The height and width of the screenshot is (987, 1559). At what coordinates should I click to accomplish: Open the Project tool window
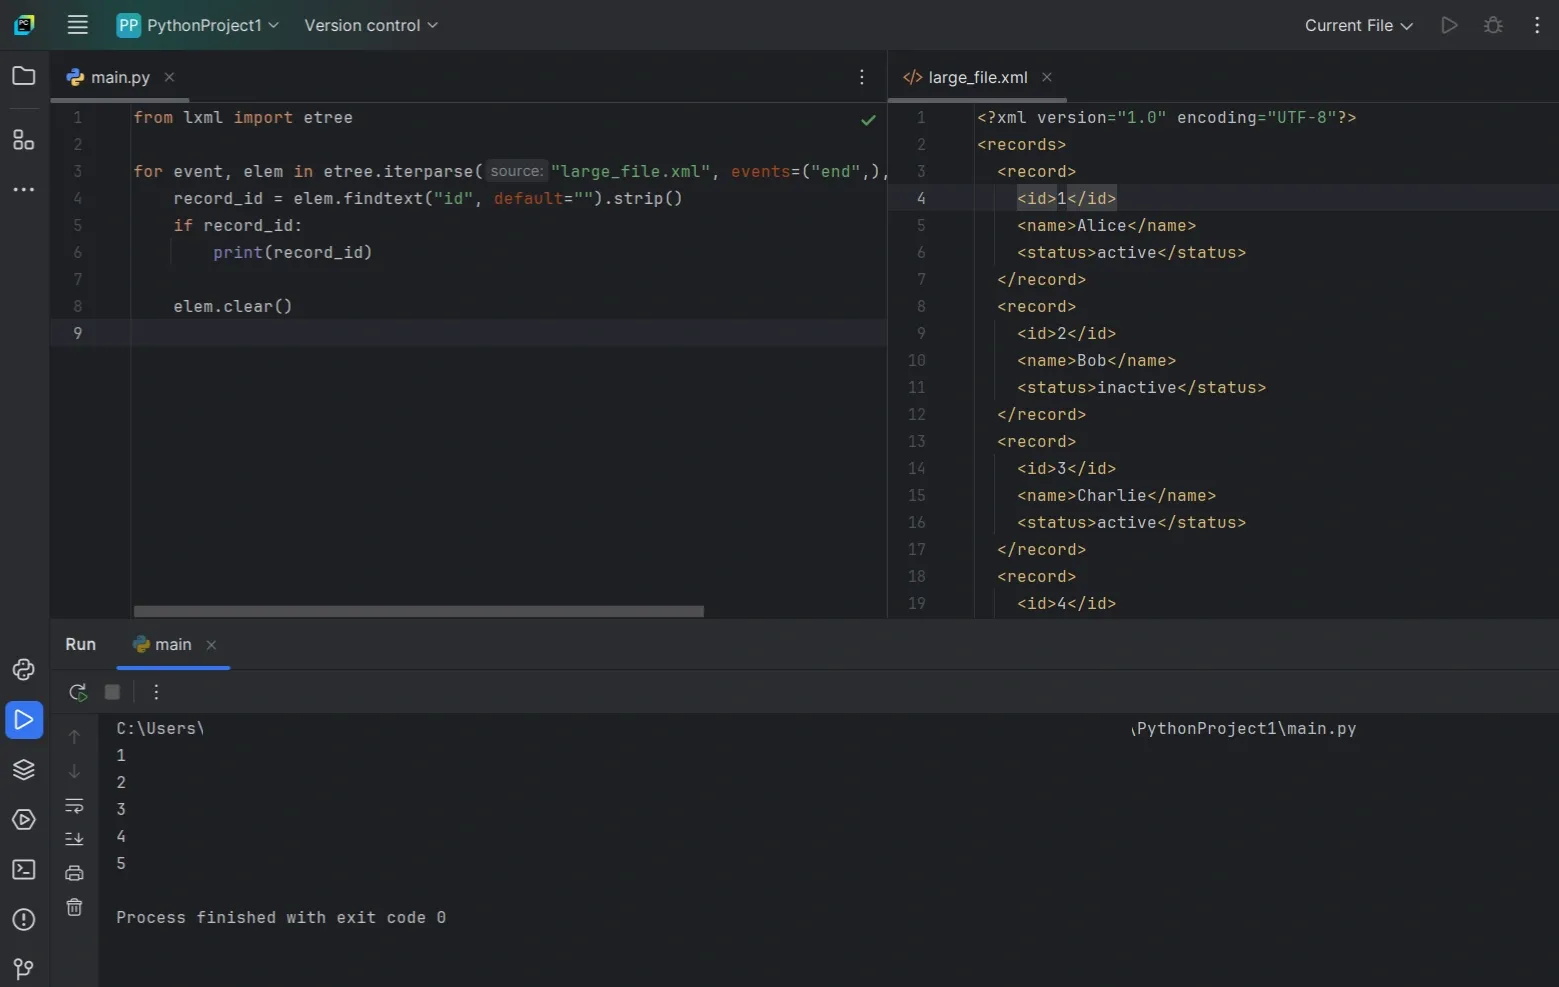click(x=23, y=76)
